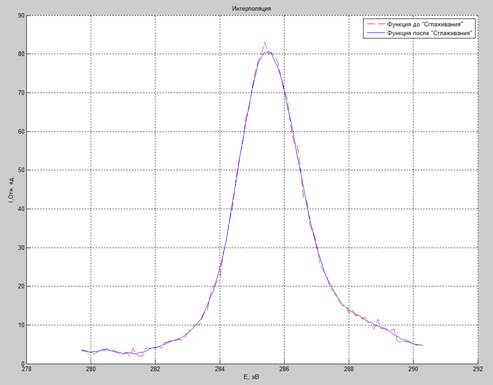Click y-axis tick label 10
The height and width of the screenshot is (385, 493).
(21, 325)
